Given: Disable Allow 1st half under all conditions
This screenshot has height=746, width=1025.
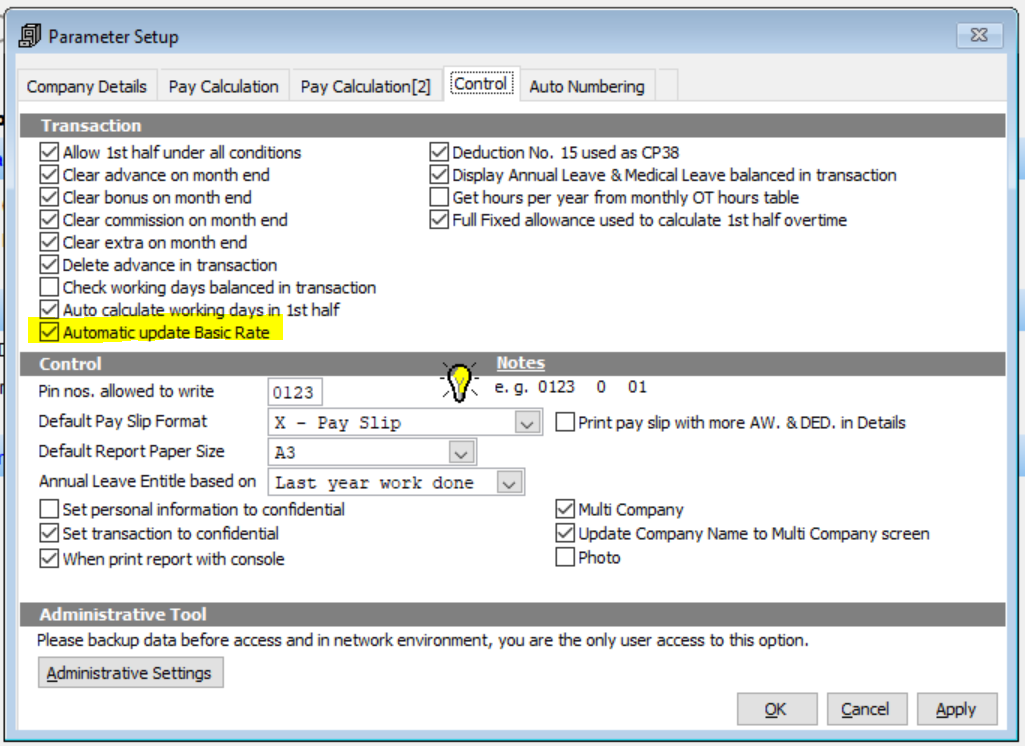Looking at the screenshot, I should coord(48,152).
